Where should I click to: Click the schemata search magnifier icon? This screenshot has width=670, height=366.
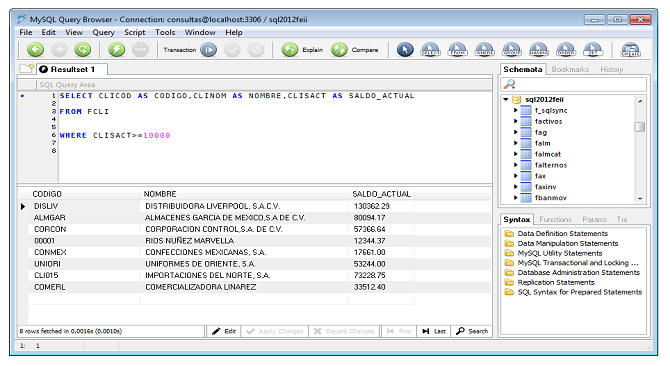509,84
